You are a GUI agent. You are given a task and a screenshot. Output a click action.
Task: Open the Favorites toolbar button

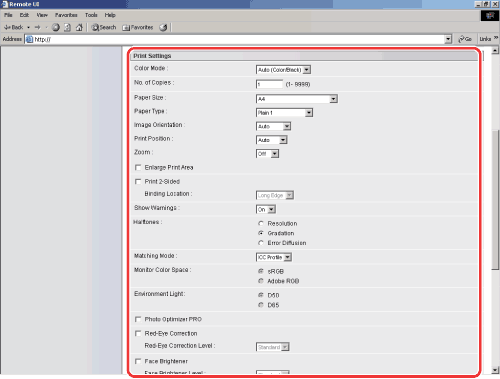pos(138,27)
